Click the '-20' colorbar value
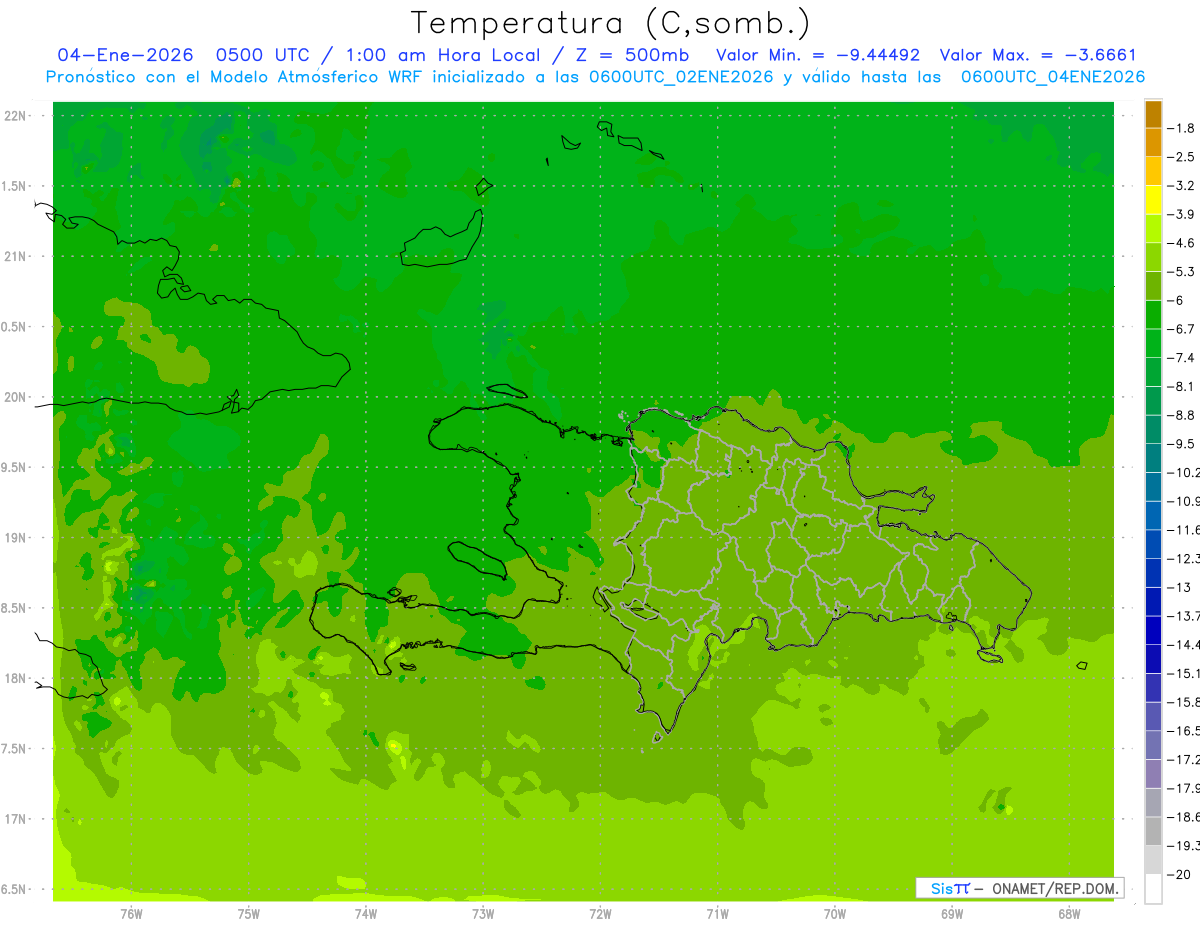 coord(1178,874)
